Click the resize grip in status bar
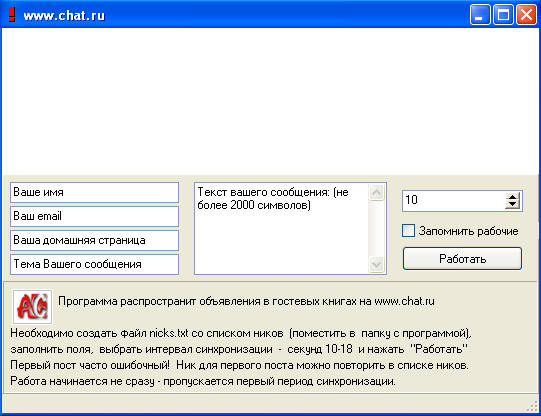541x416 pixels. pos(533,406)
